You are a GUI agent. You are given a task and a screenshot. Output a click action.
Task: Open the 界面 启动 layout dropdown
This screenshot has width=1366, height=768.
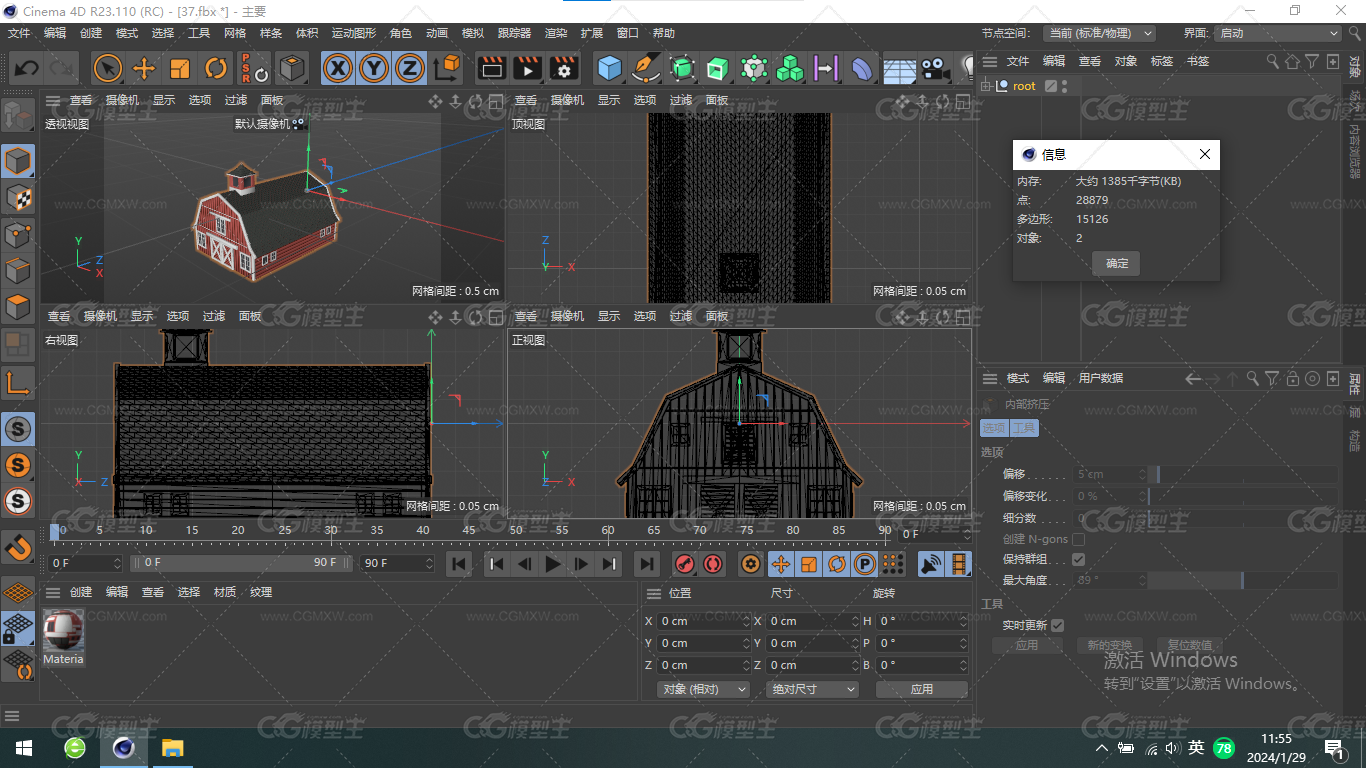tap(1278, 33)
